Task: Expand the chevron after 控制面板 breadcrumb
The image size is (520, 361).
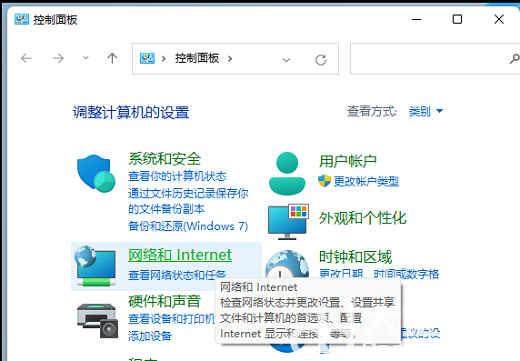Action: (x=230, y=59)
